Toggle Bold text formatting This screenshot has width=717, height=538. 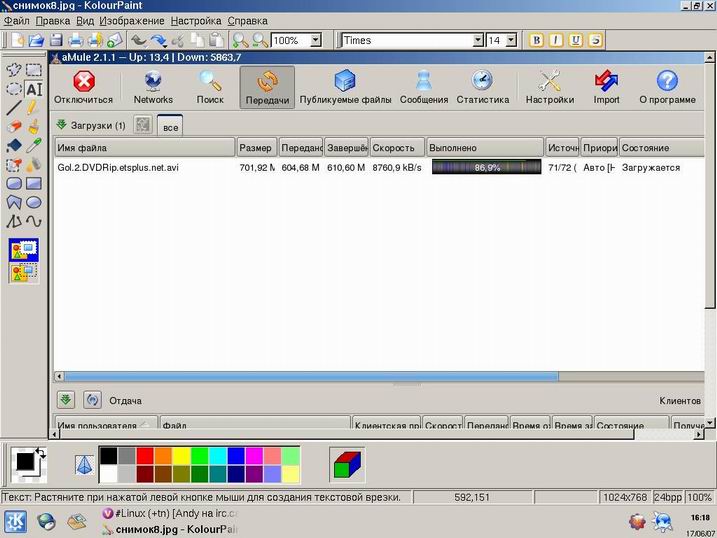tap(537, 40)
